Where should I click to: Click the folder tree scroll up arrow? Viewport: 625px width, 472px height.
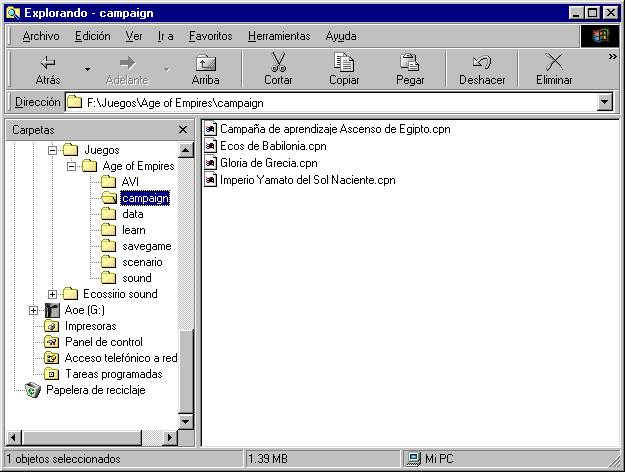(185, 150)
